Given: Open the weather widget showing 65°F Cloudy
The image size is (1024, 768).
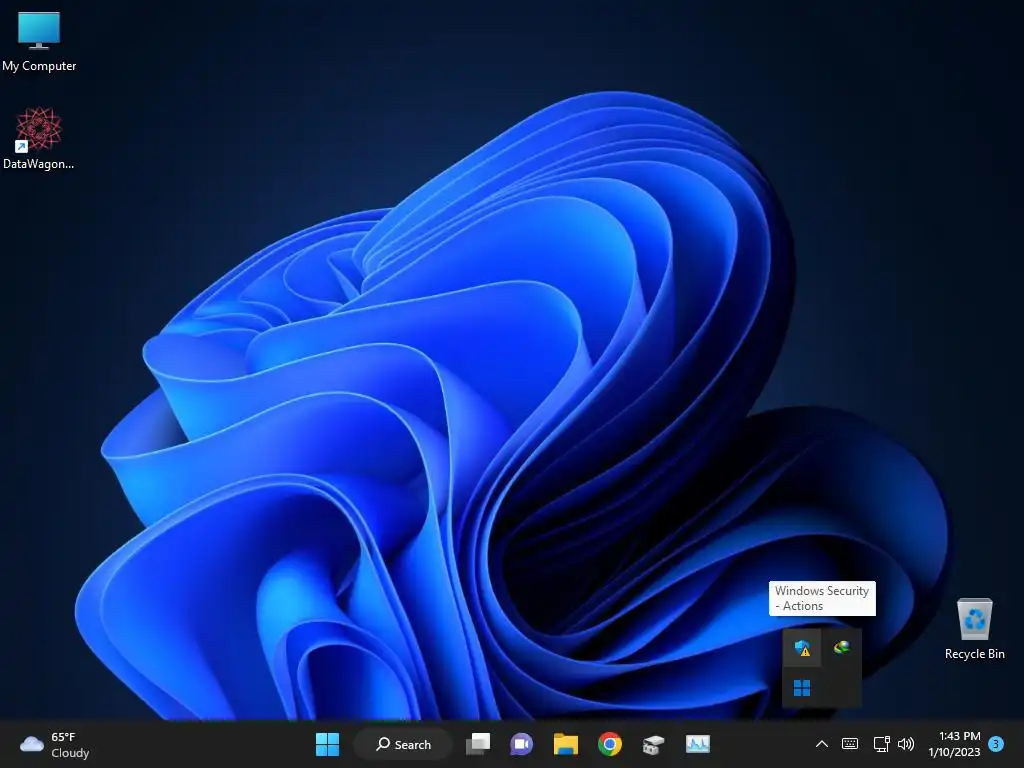Looking at the screenshot, I should tap(55, 744).
